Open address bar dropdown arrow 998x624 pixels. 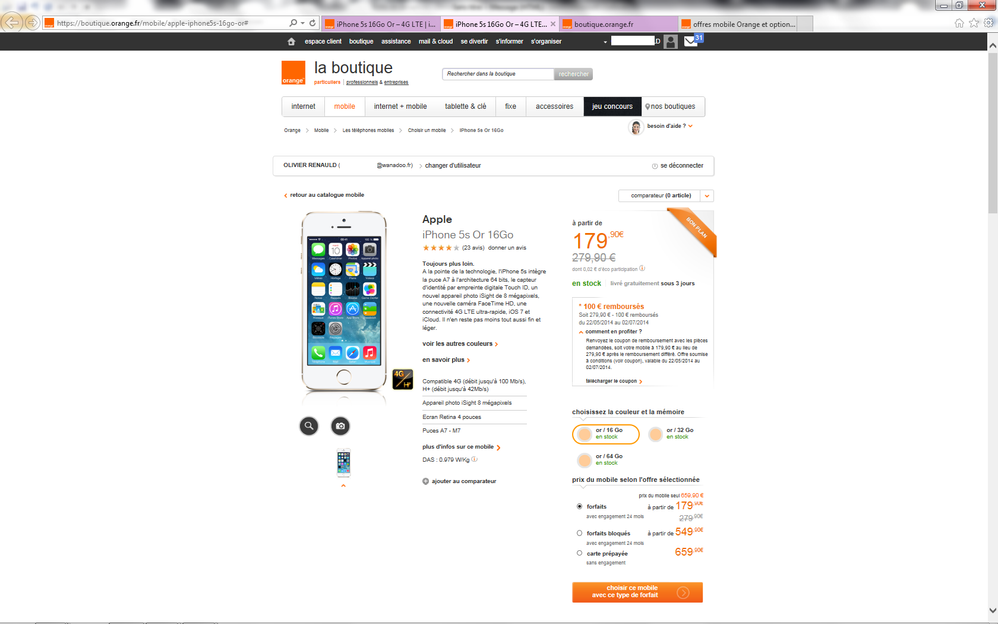tap(302, 23)
